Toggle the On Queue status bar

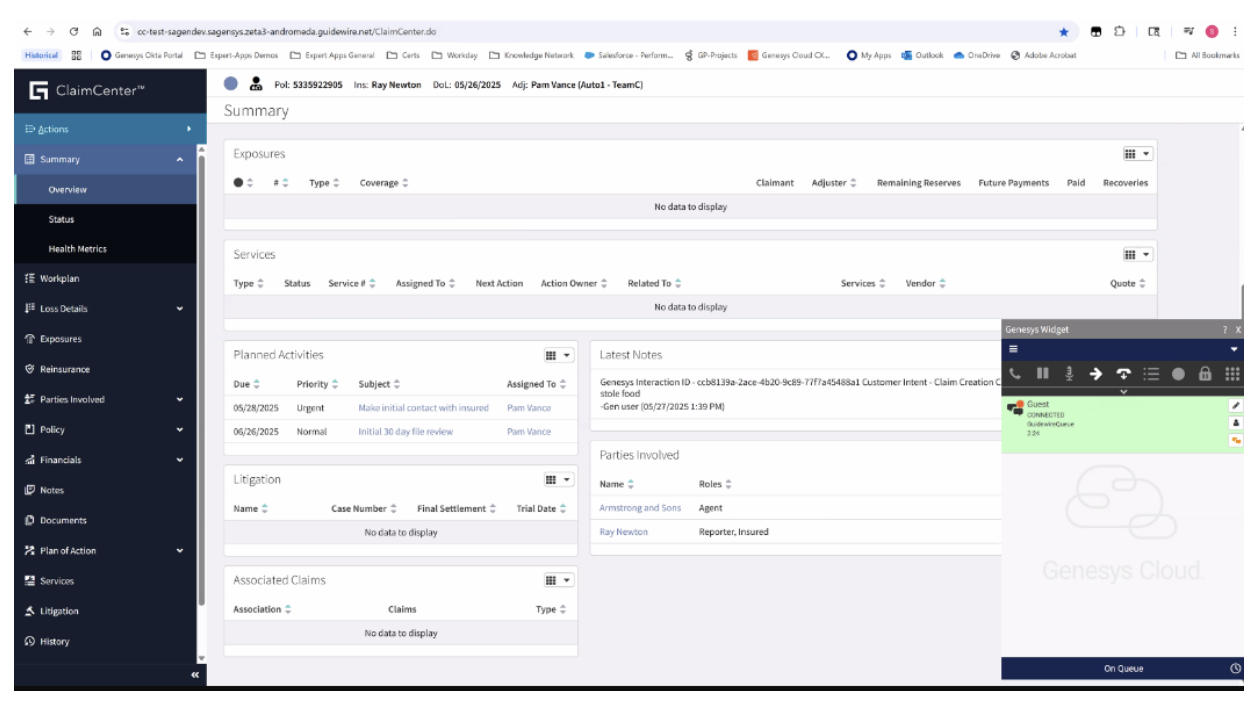[1123, 668]
